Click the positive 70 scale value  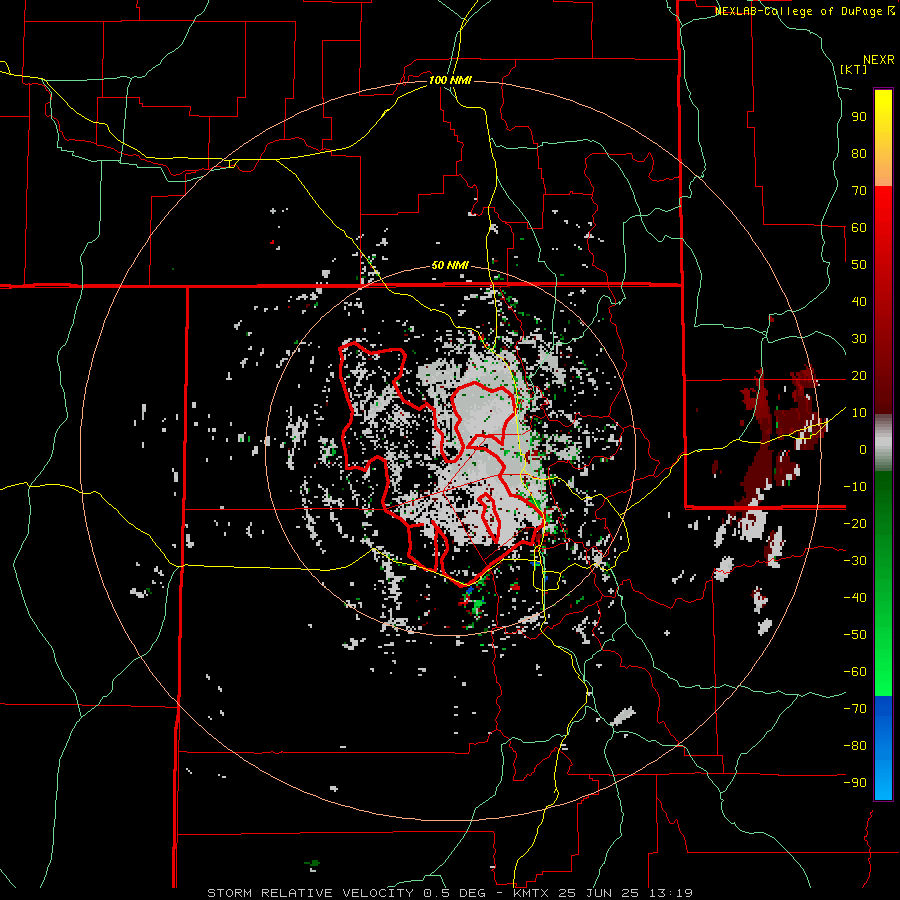859,191
